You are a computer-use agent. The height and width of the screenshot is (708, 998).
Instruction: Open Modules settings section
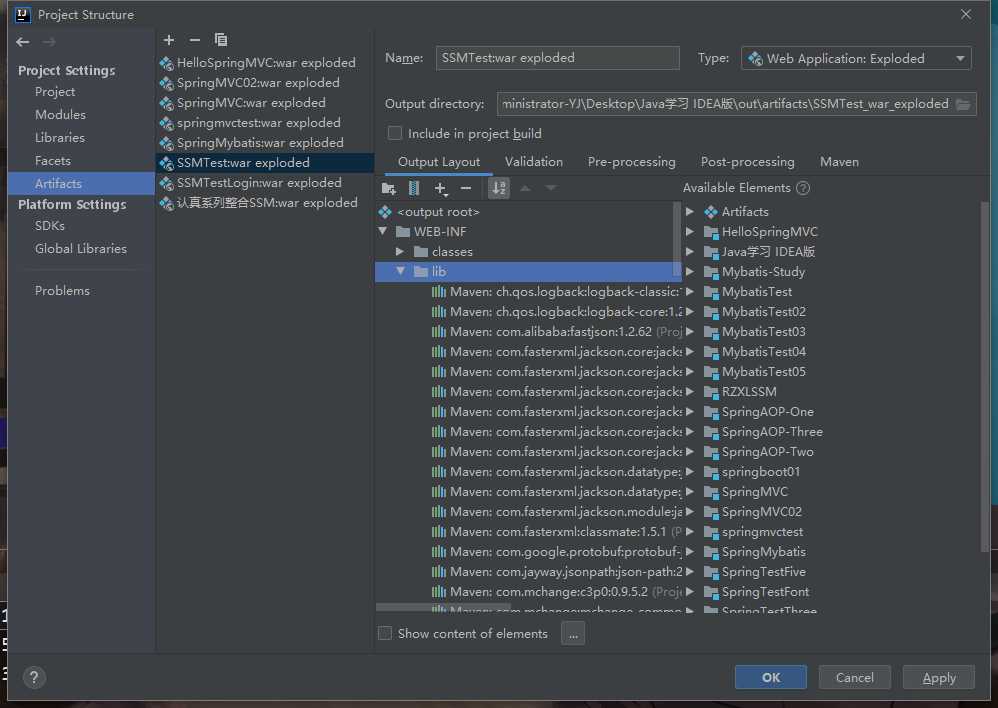pyautogui.click(x=60, y=115)
